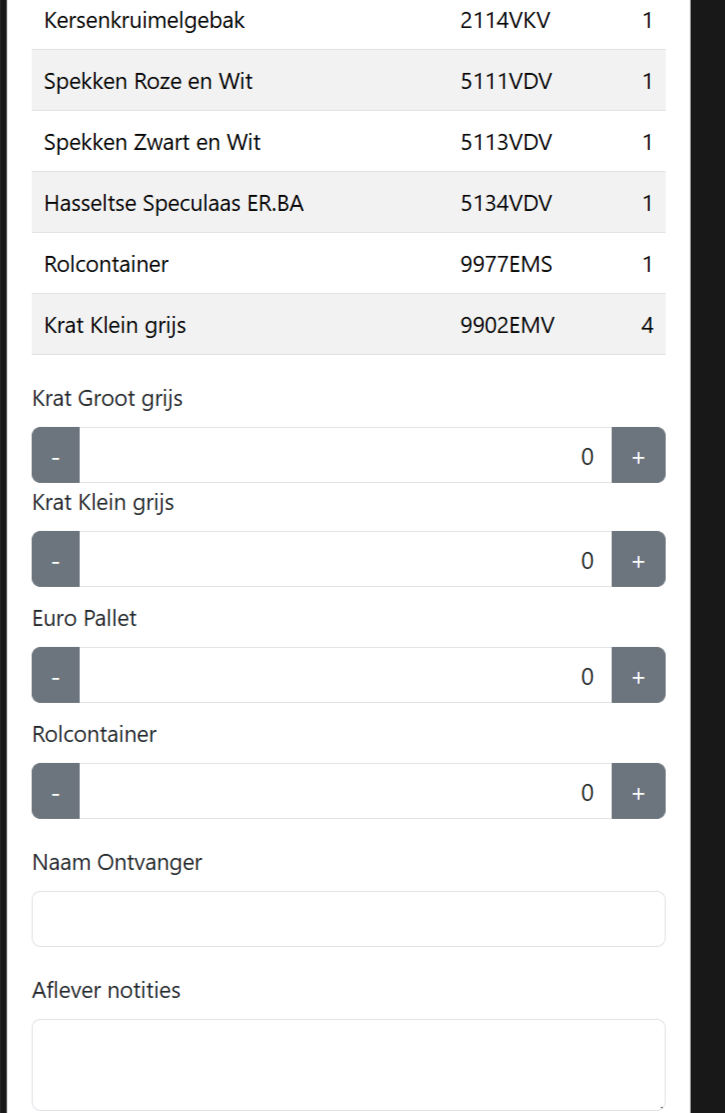Increase Euro Pallet quantity with plus button
This screenshot has width=725, height=1113.
(x=640, y=675)
